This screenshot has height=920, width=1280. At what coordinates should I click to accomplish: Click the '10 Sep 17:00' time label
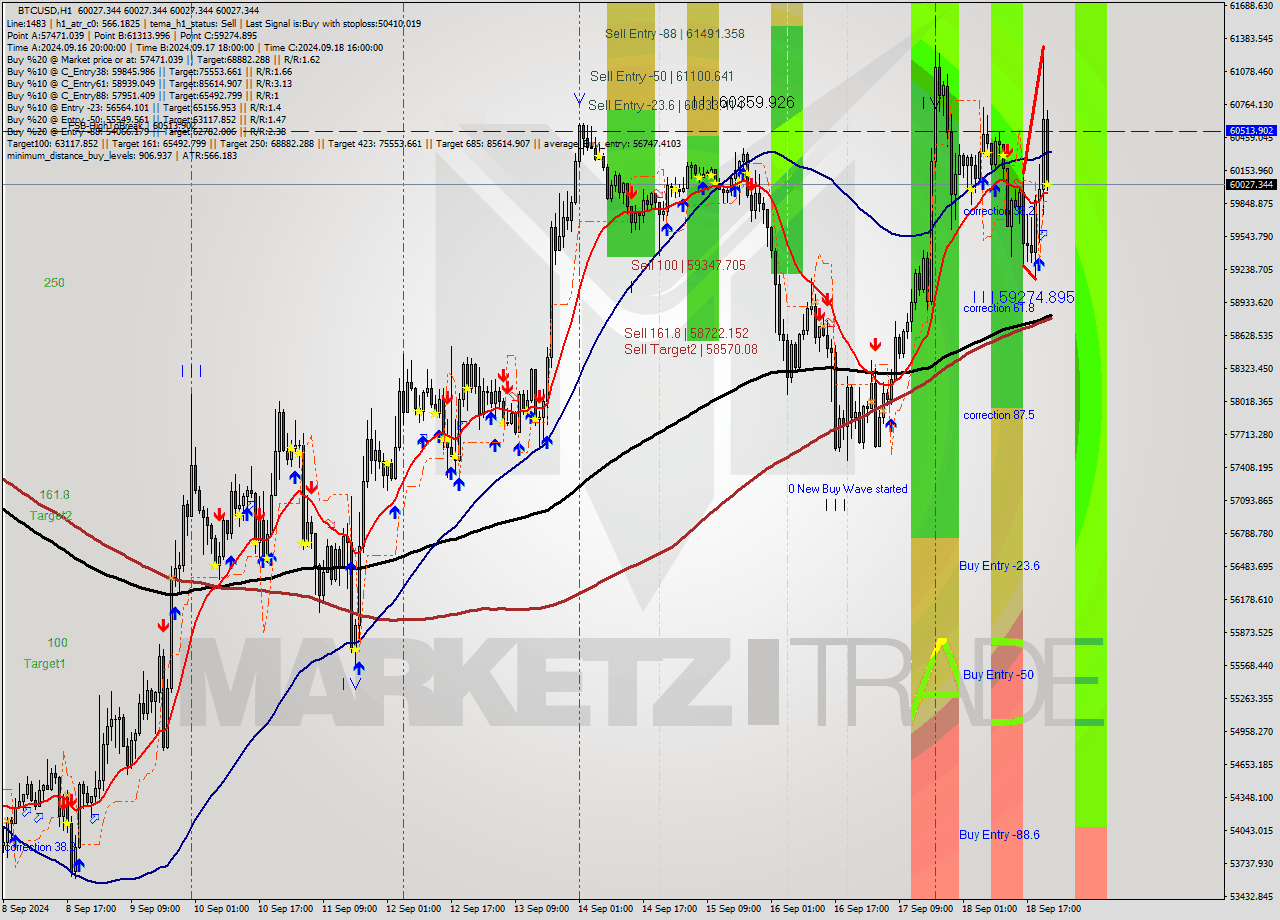pos(284,909)
